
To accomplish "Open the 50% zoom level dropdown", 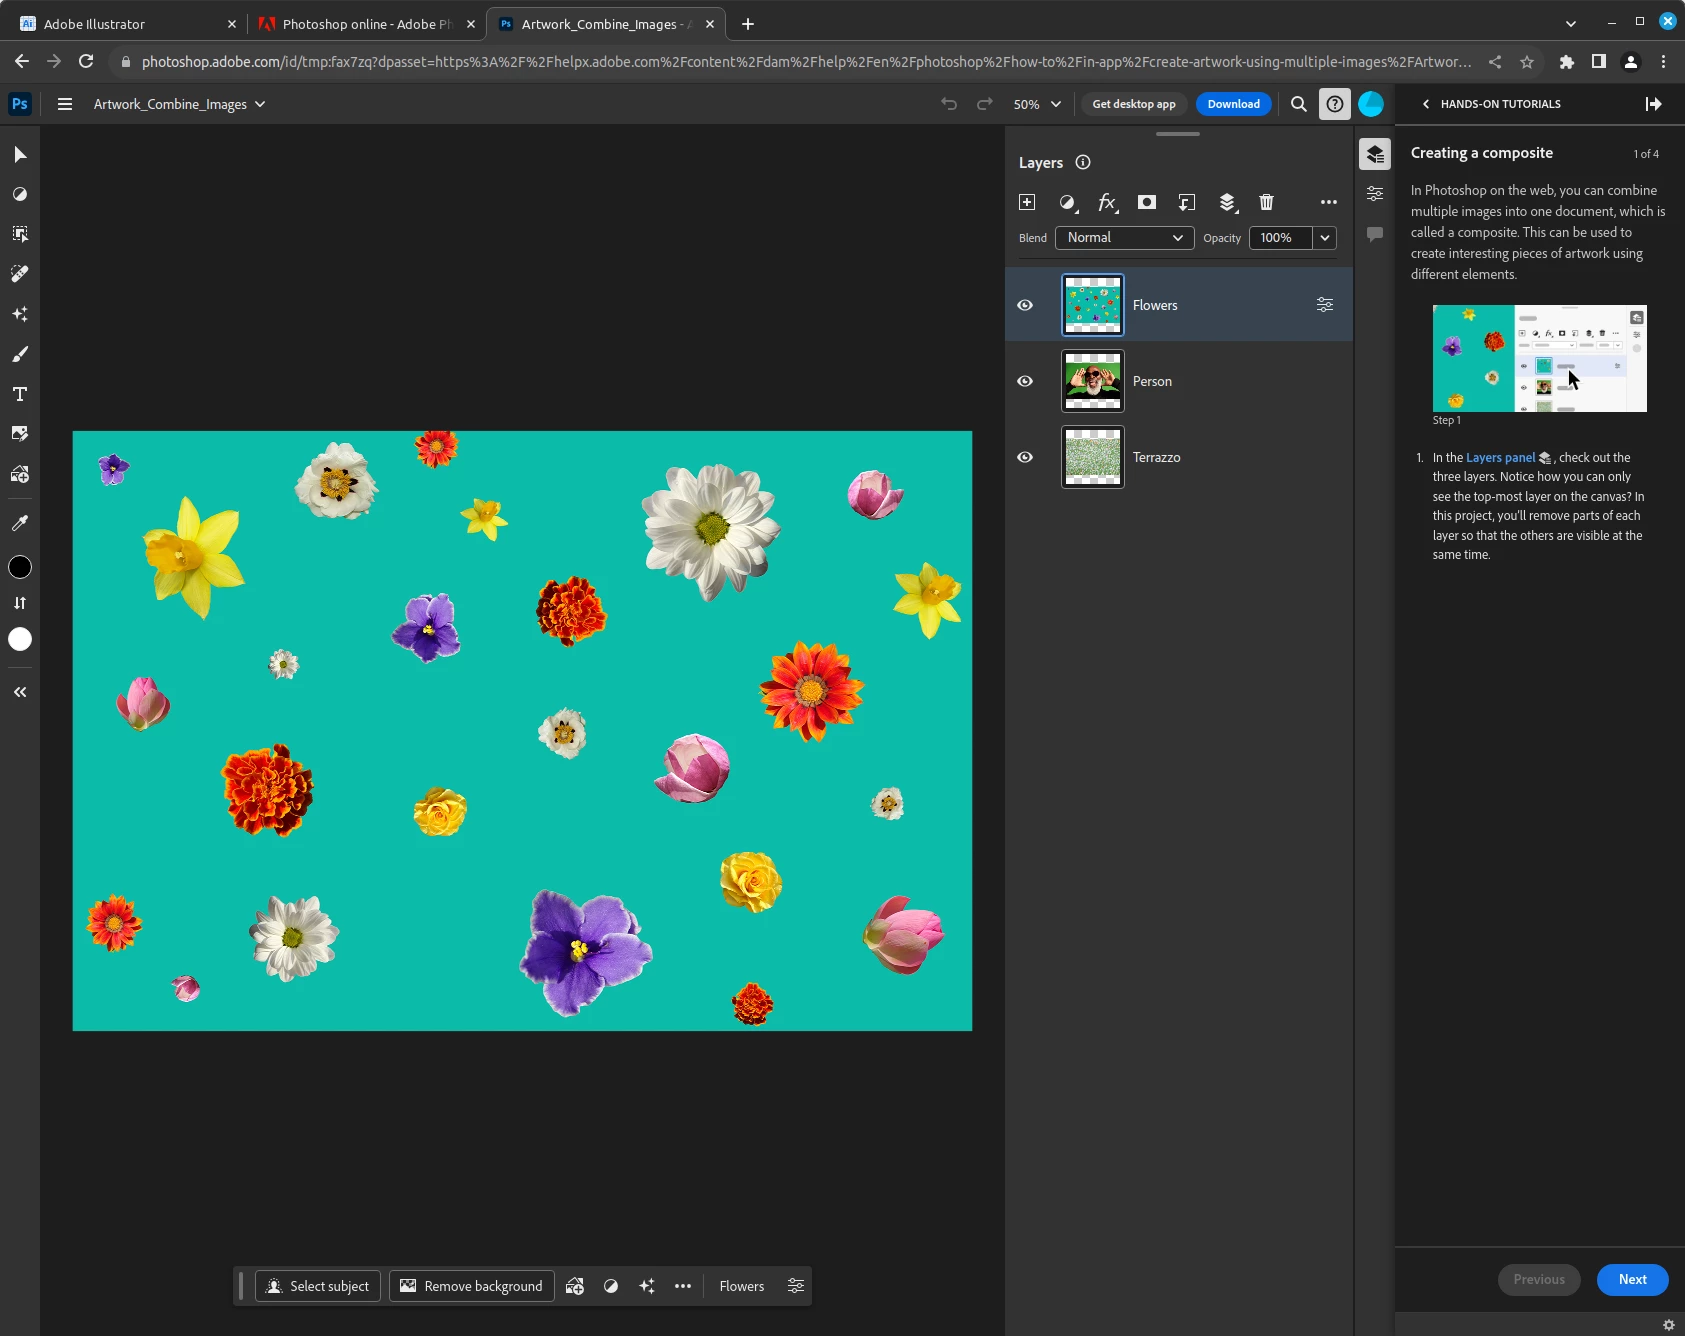I will (1037, 104).
